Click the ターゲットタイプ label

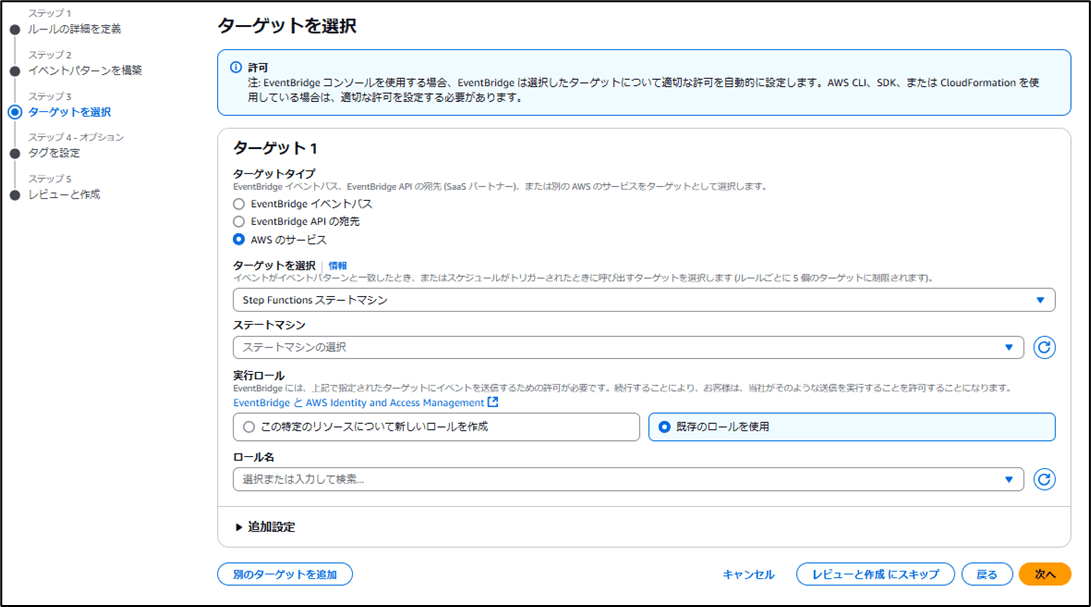pyautogui.click(x=274, y=173)
